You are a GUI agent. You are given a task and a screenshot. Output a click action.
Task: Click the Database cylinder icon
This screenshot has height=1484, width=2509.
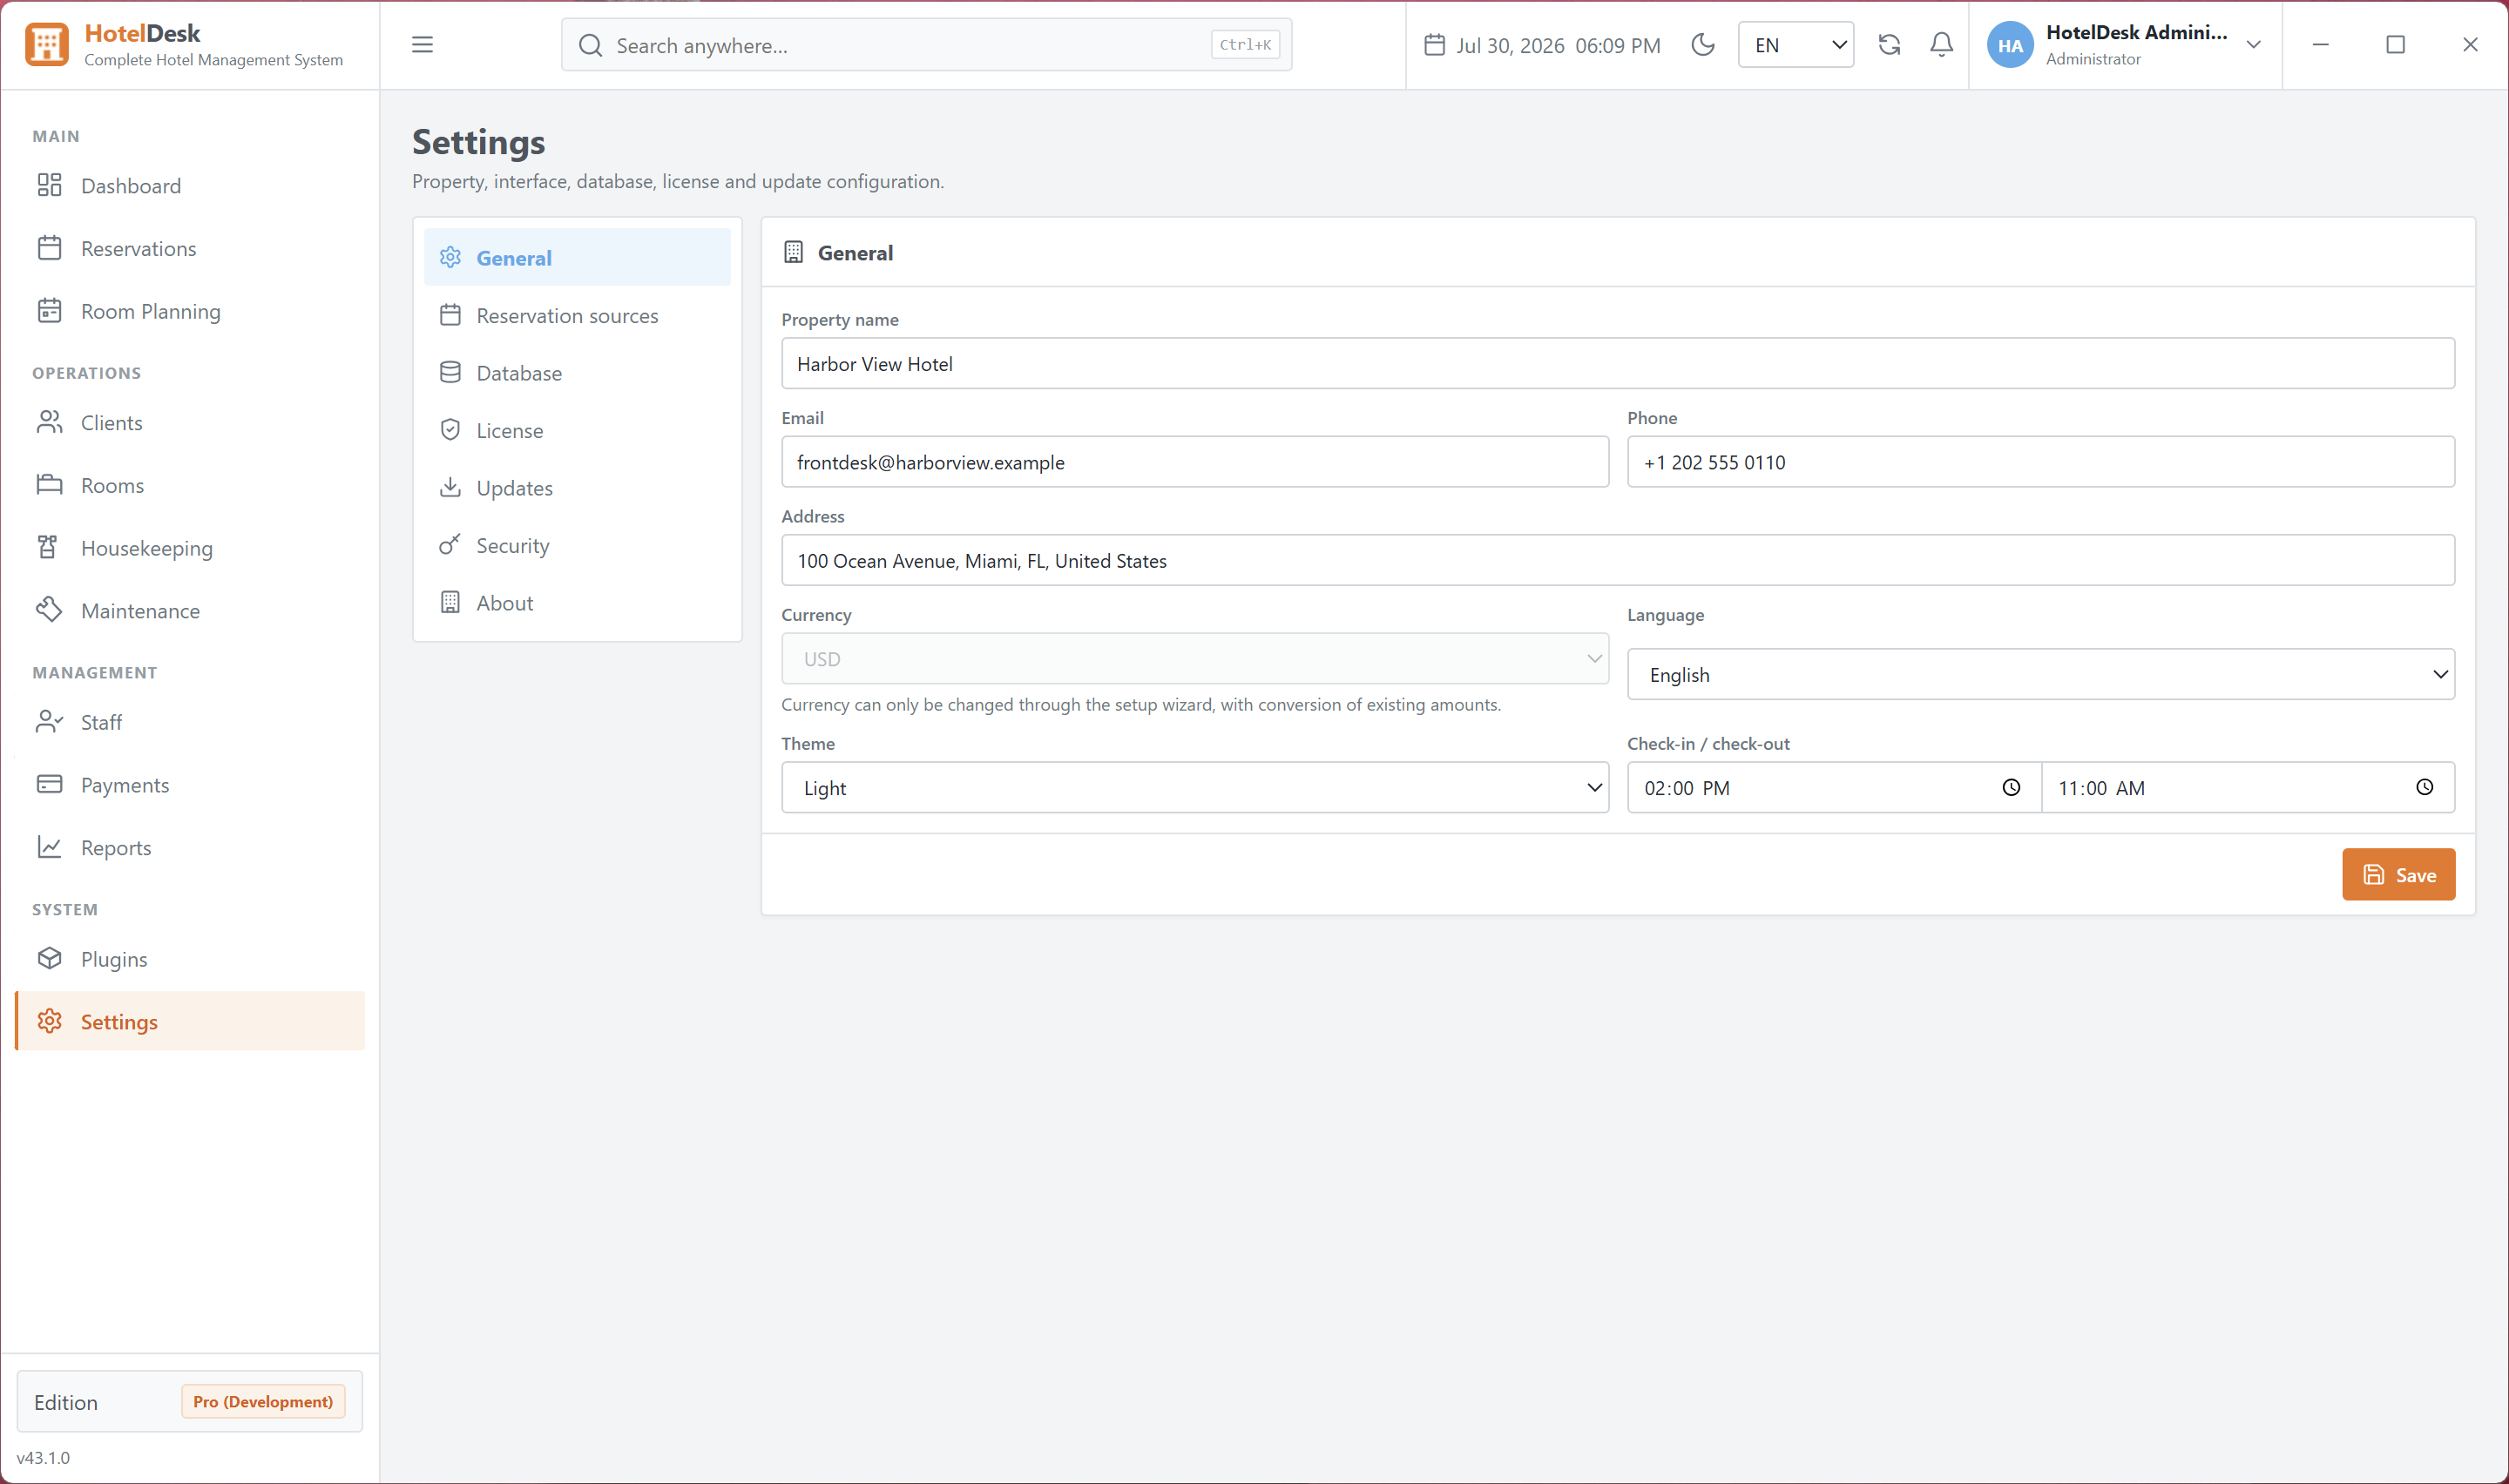coord(450,372)
